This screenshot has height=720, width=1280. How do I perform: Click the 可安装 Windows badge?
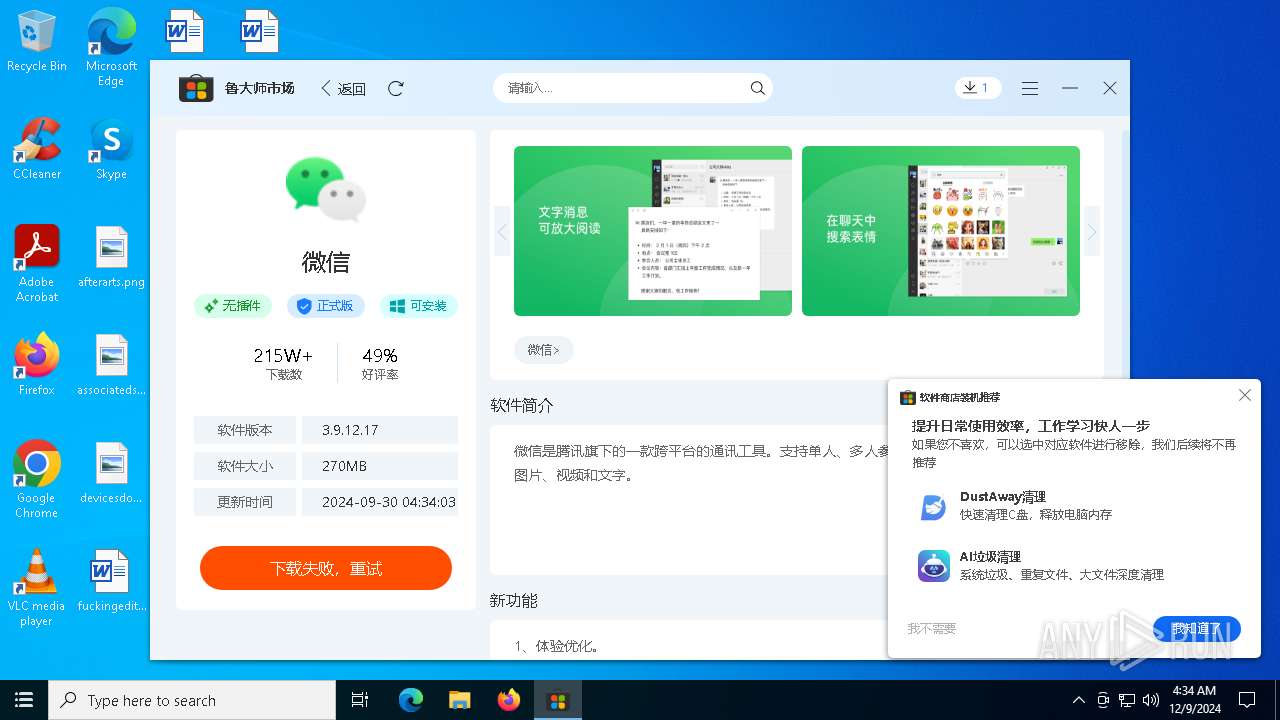(419, 306)
